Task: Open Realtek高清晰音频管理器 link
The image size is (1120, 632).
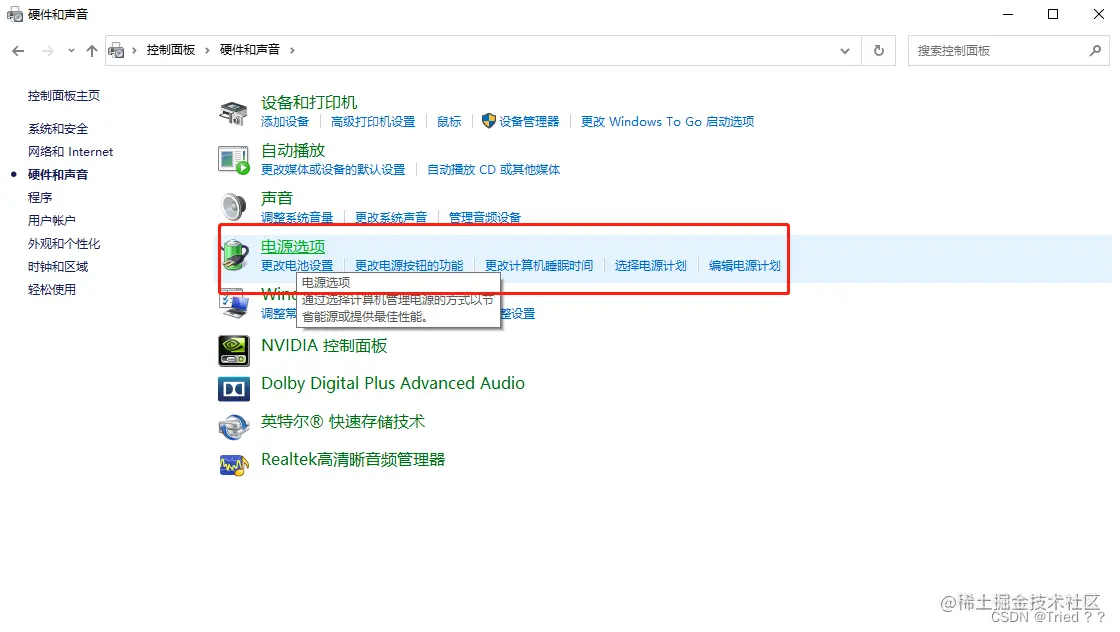Action: coord(353,460)
